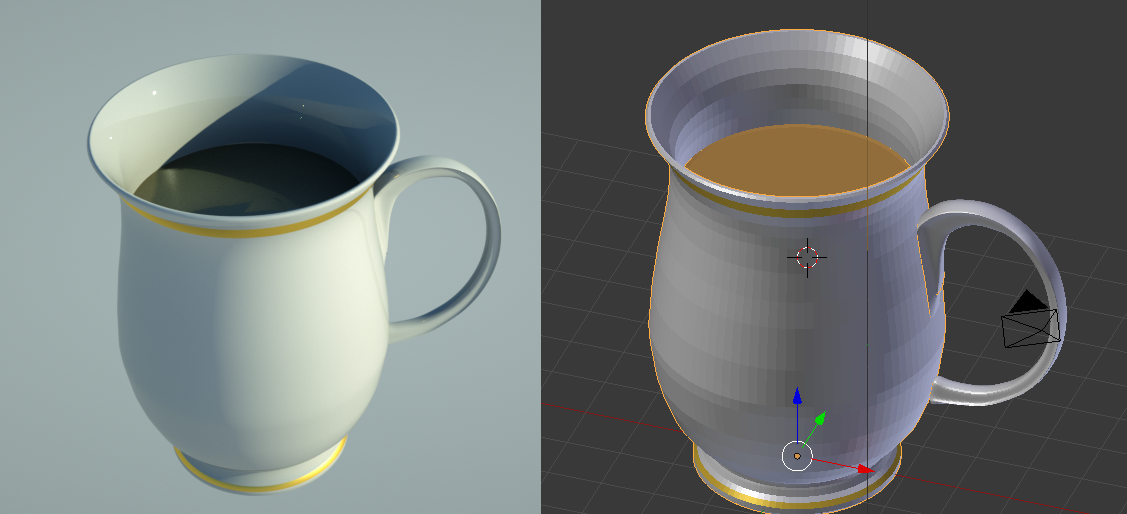Click the white manipulator center circle
Screen dimensions: 1127x514
796,456
